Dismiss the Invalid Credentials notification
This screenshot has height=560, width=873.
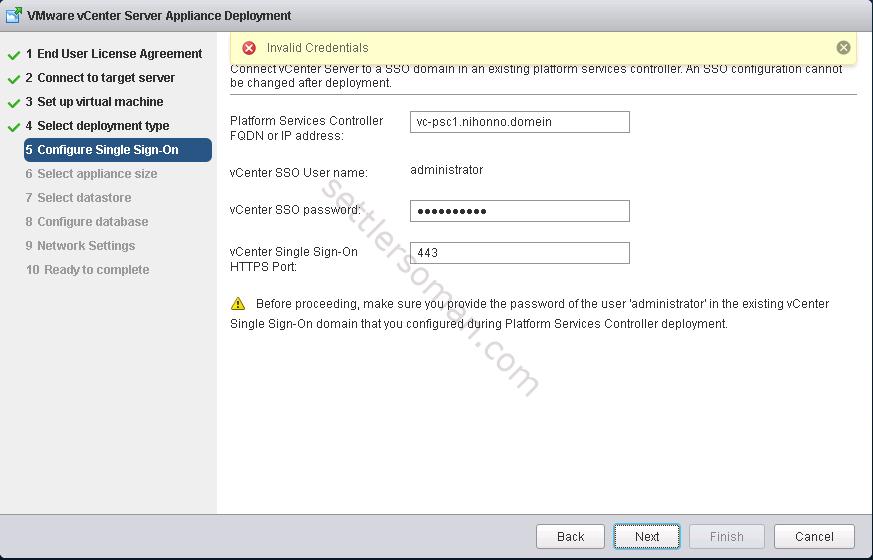click(x=843, y=48)
